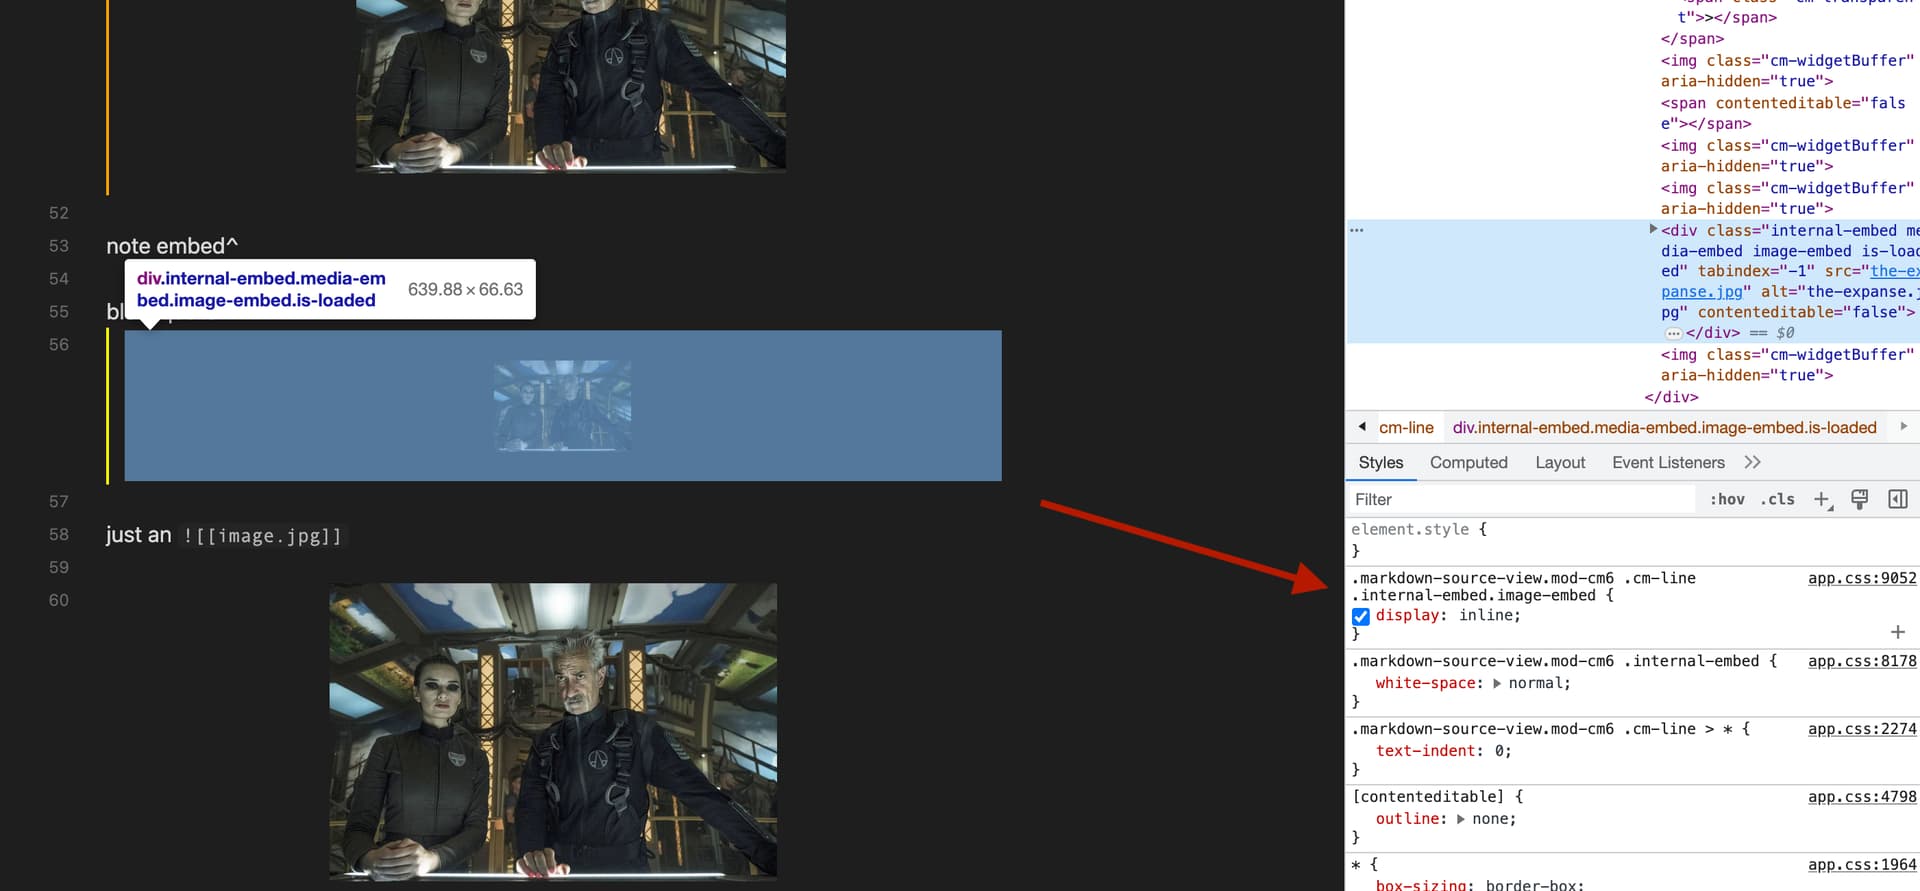This screenshot has width=1920, height=891.
Task: Open the app.css:1964 source link
Action: [1862, 865]
